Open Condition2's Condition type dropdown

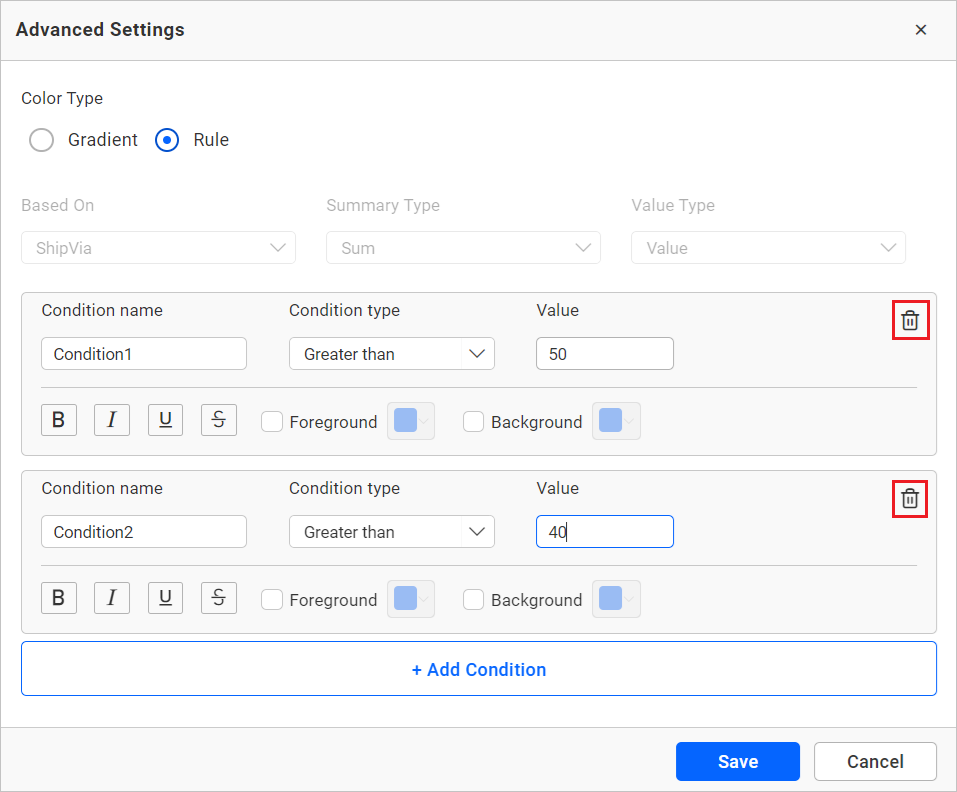tap(391, 532)
